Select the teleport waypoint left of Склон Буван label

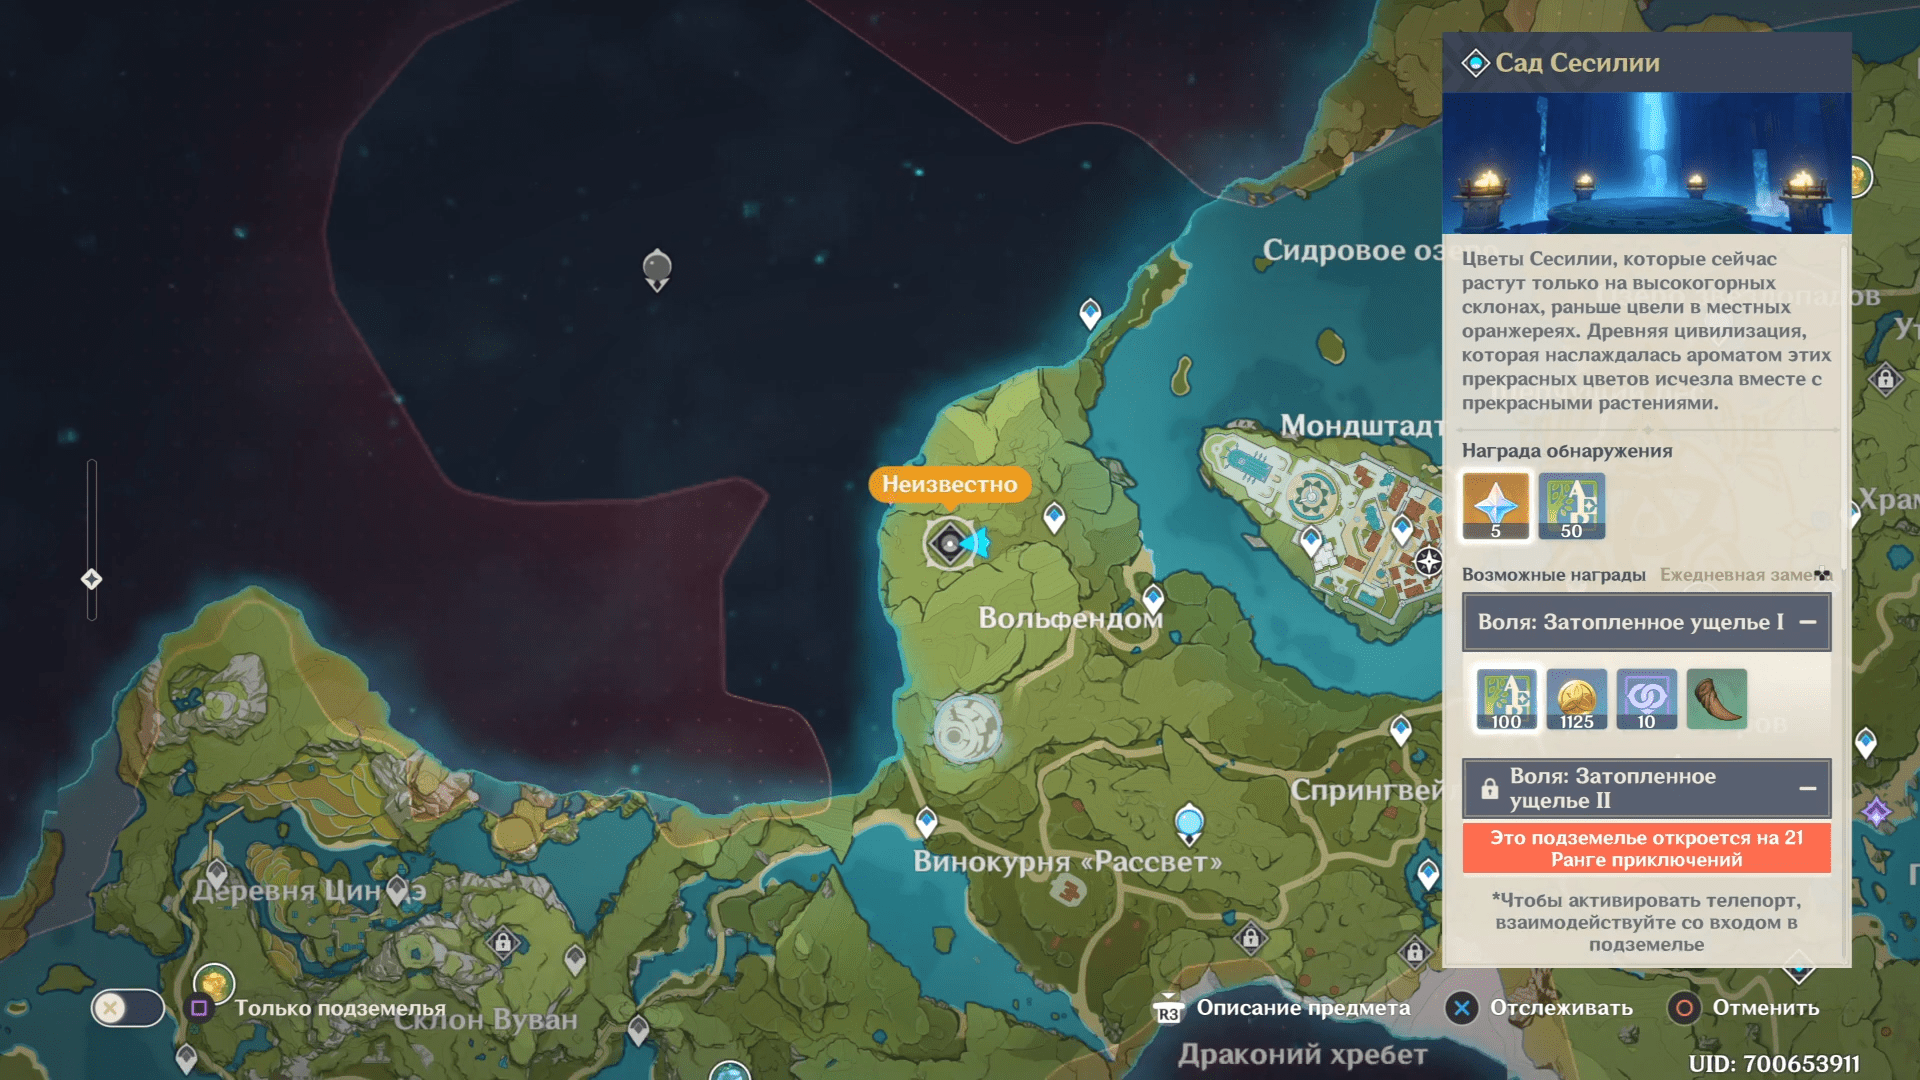tap(186, 1059)
